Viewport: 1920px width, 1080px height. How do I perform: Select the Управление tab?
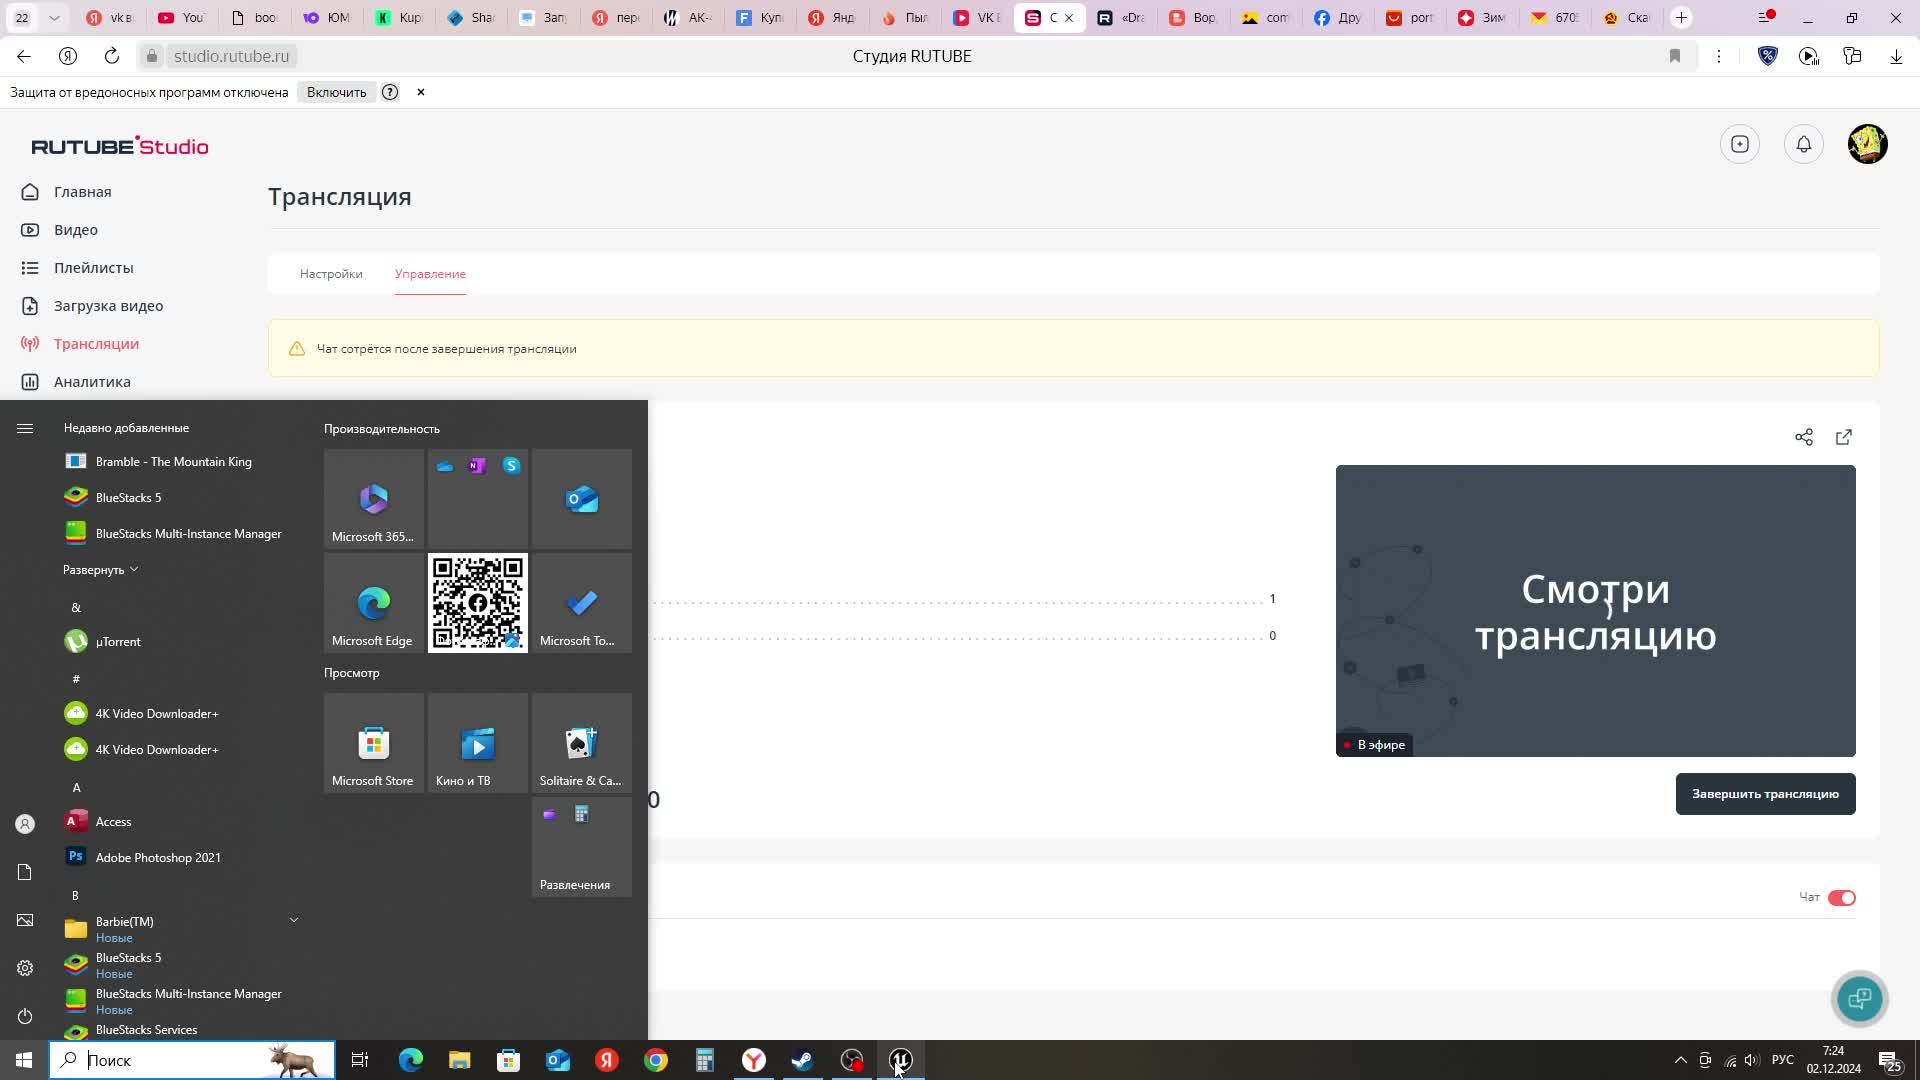[430, 274]
